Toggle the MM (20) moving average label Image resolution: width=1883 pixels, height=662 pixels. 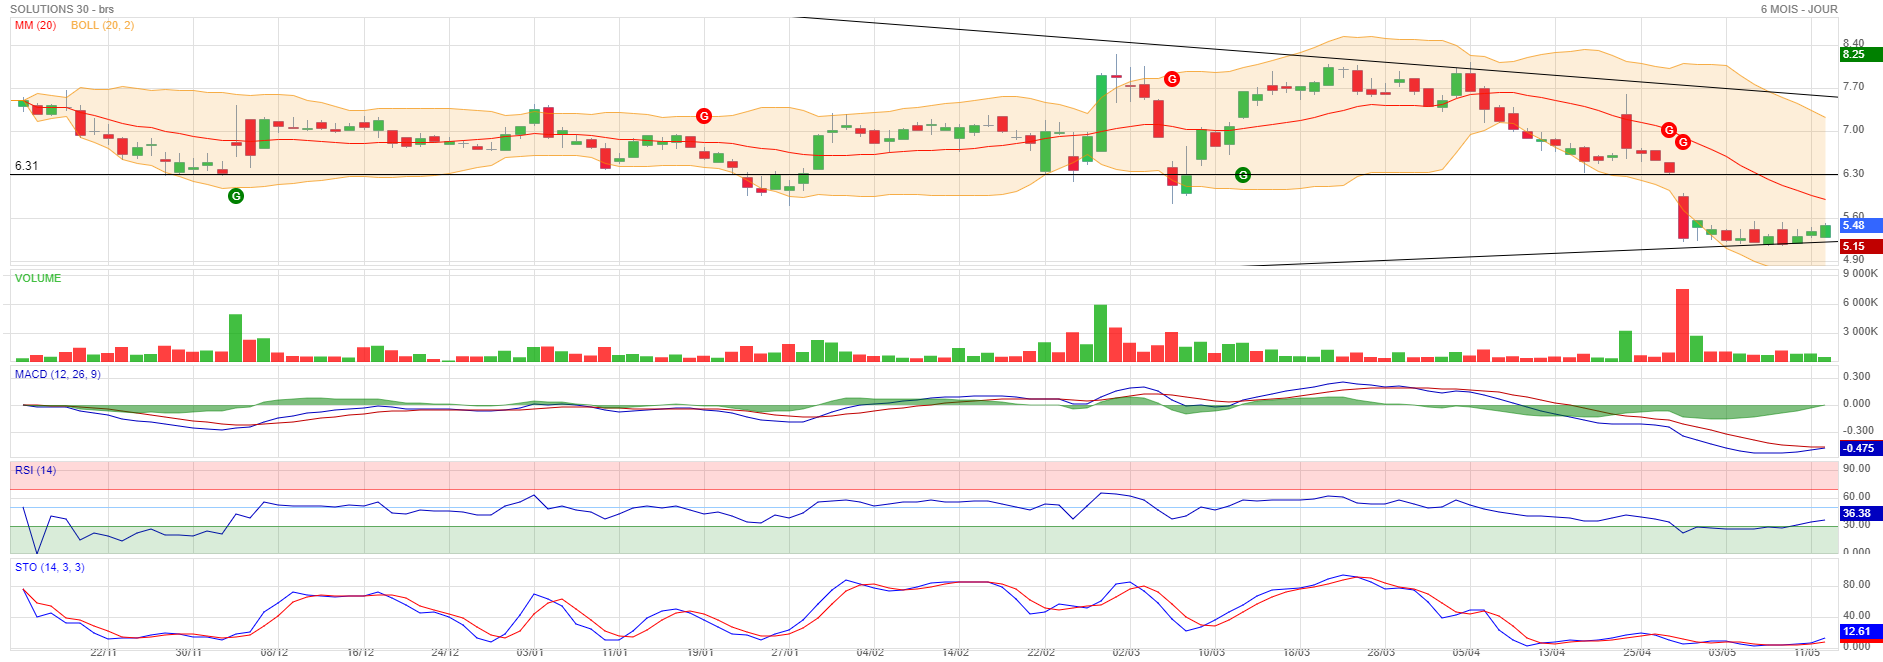click(36, 25)
